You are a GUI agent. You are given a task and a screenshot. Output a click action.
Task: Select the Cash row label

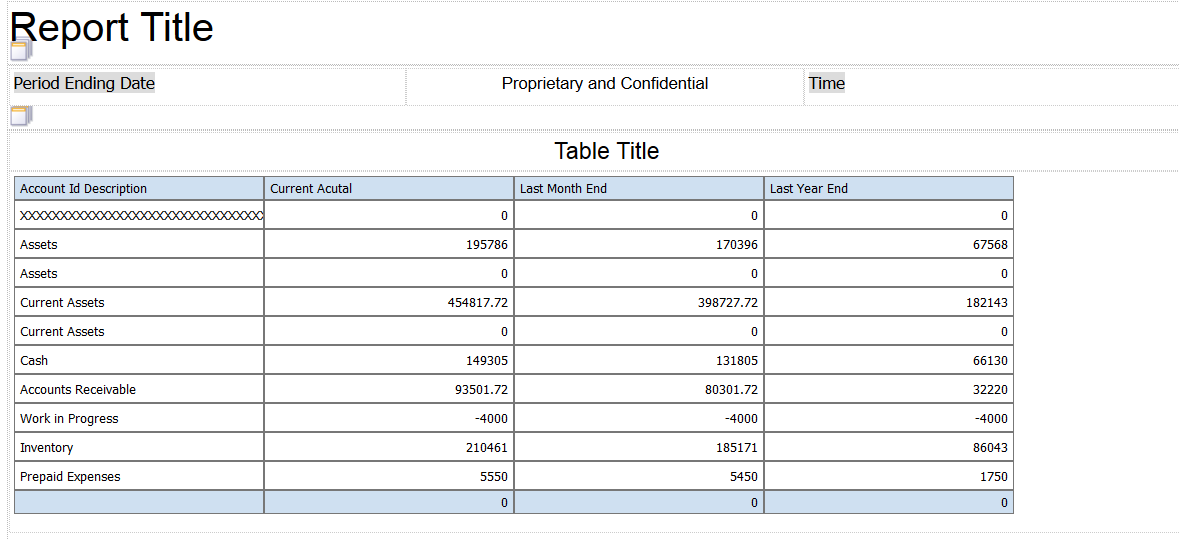point(34,361)
